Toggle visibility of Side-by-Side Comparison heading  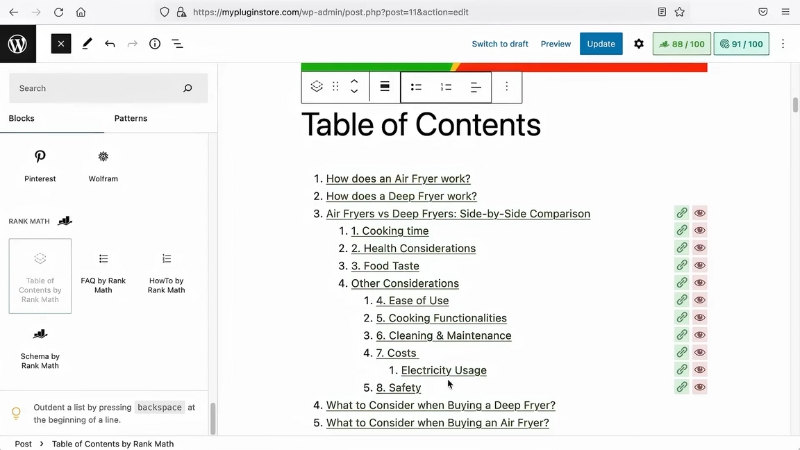click(x=699, y=213)
